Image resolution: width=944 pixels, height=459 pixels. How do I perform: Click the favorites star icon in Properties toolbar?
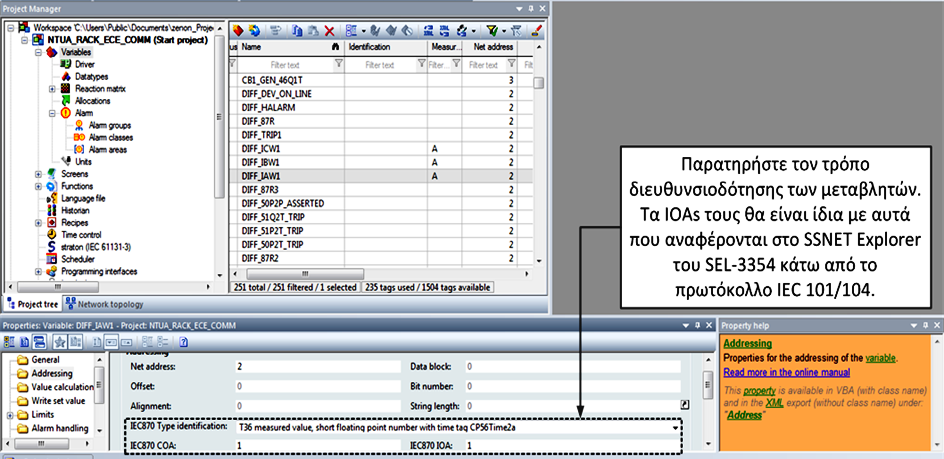click(x=60, y=342)
